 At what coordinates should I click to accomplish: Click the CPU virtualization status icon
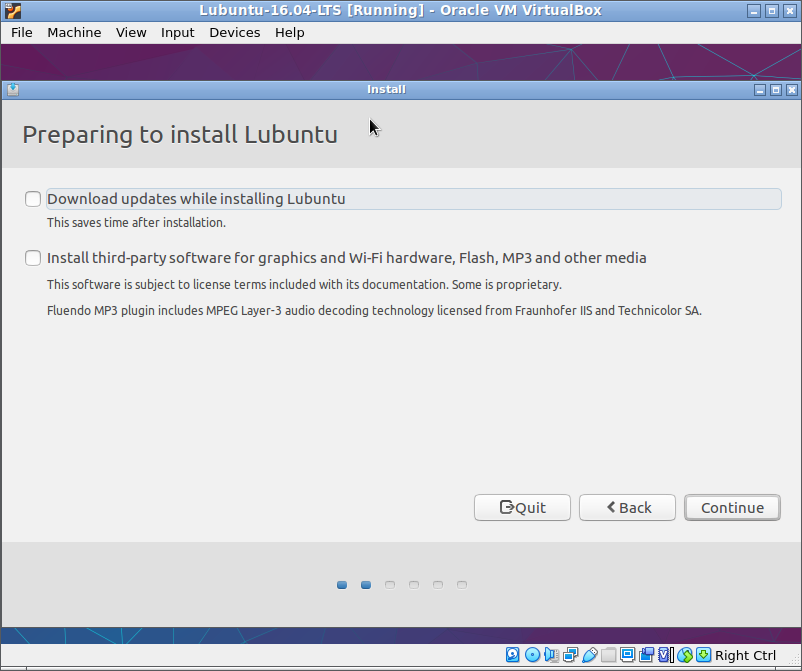[665, 655]
